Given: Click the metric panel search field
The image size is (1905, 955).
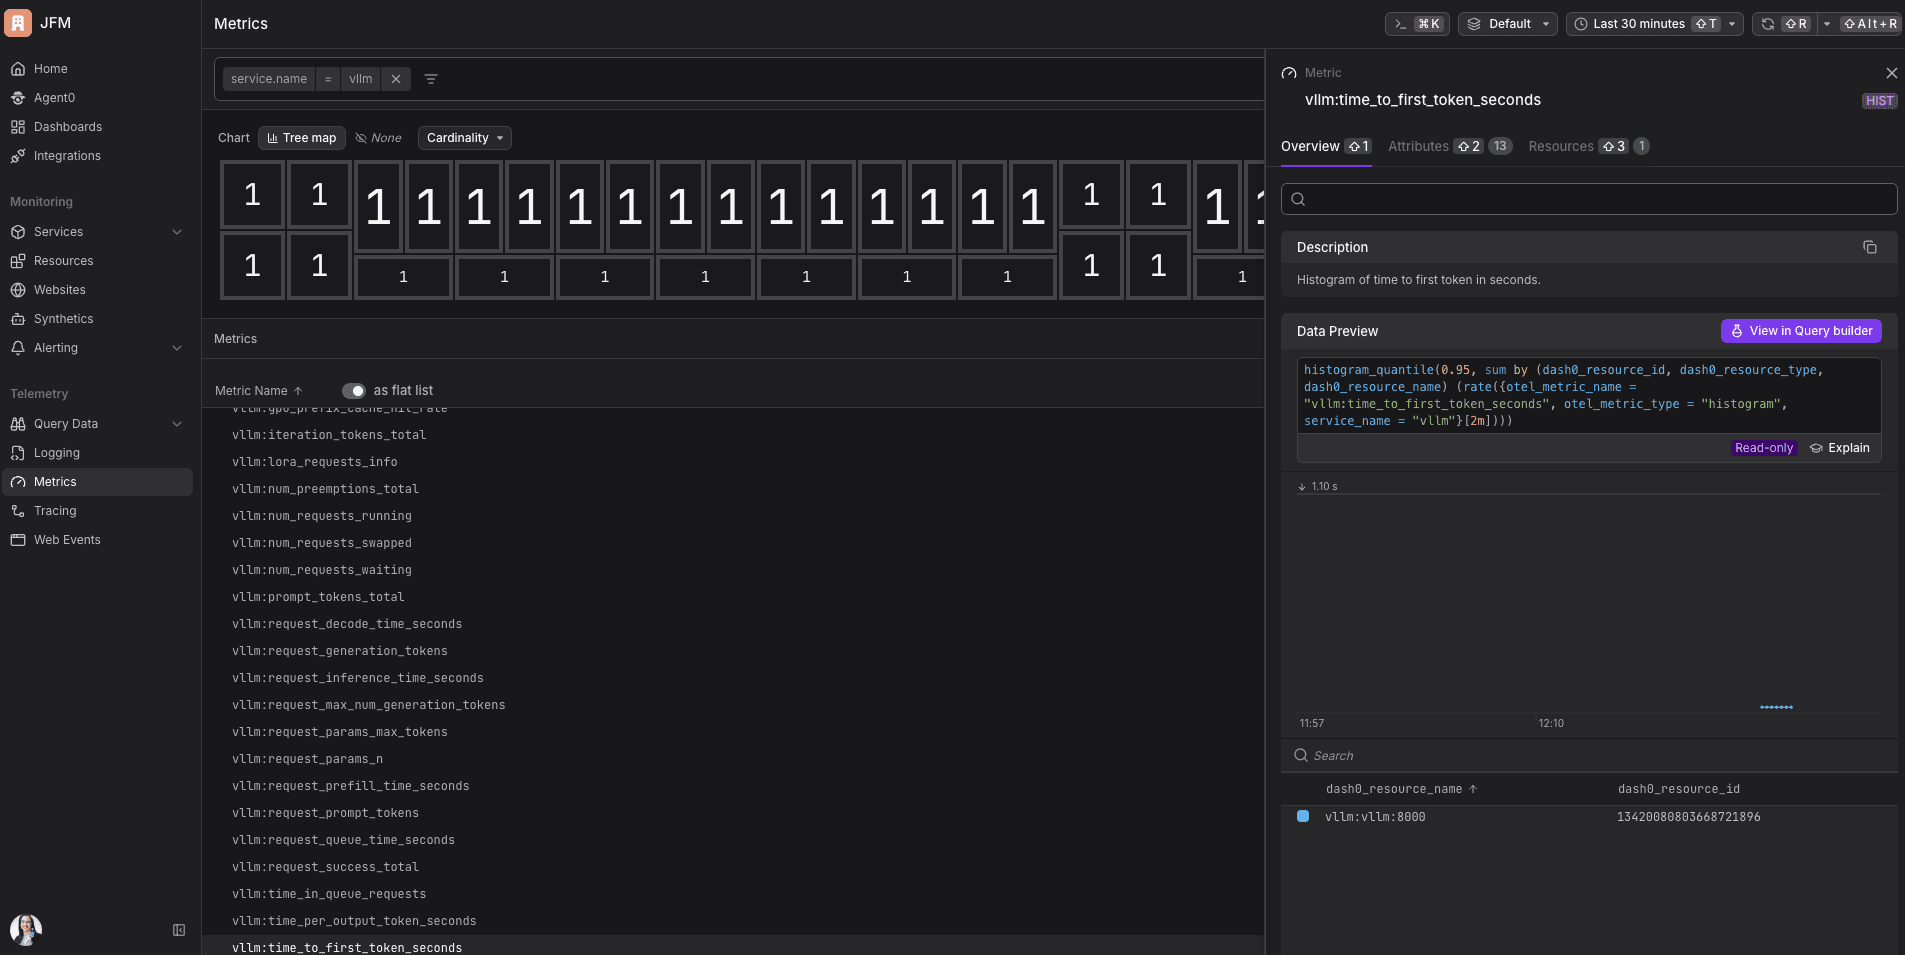Looking at the screenshot, I should pyautogui.click(x=1589, y=199).
